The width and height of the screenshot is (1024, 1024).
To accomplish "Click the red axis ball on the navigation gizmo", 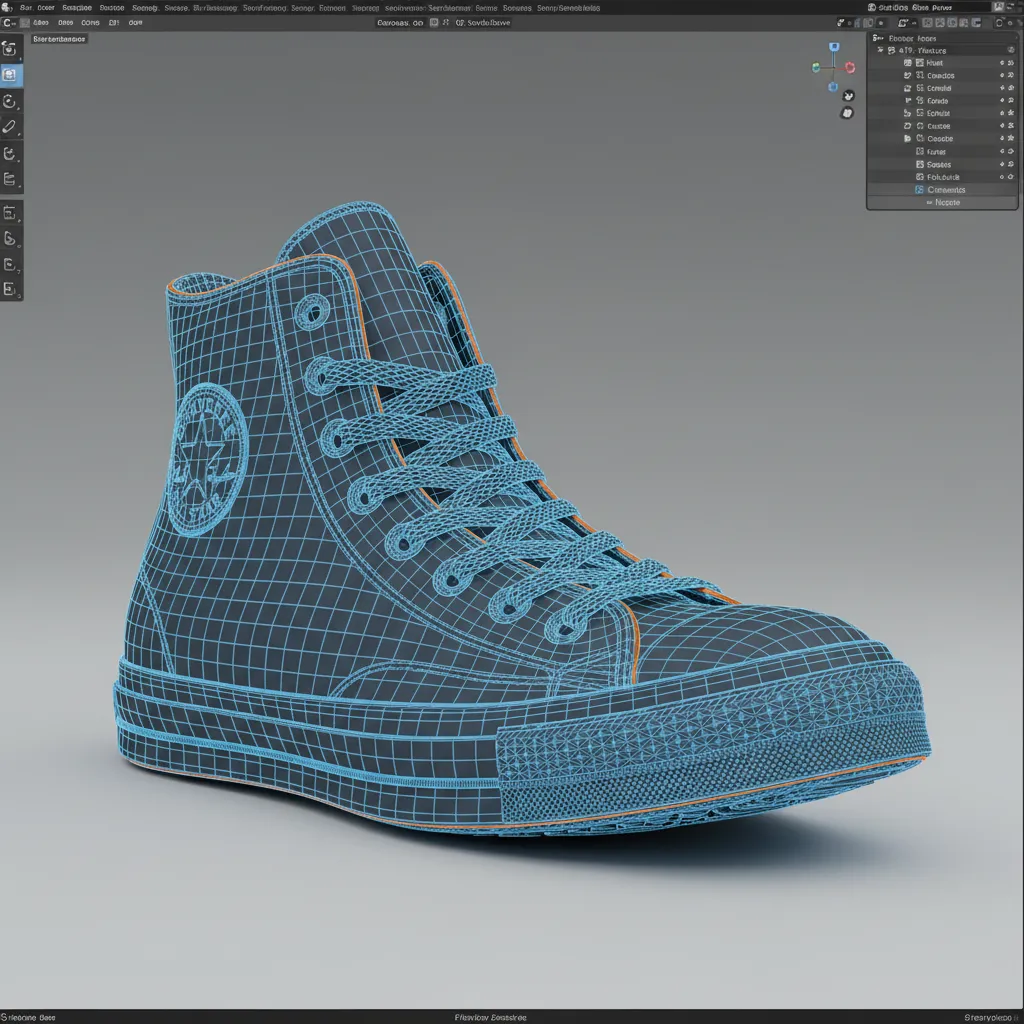I will (849, 67).
